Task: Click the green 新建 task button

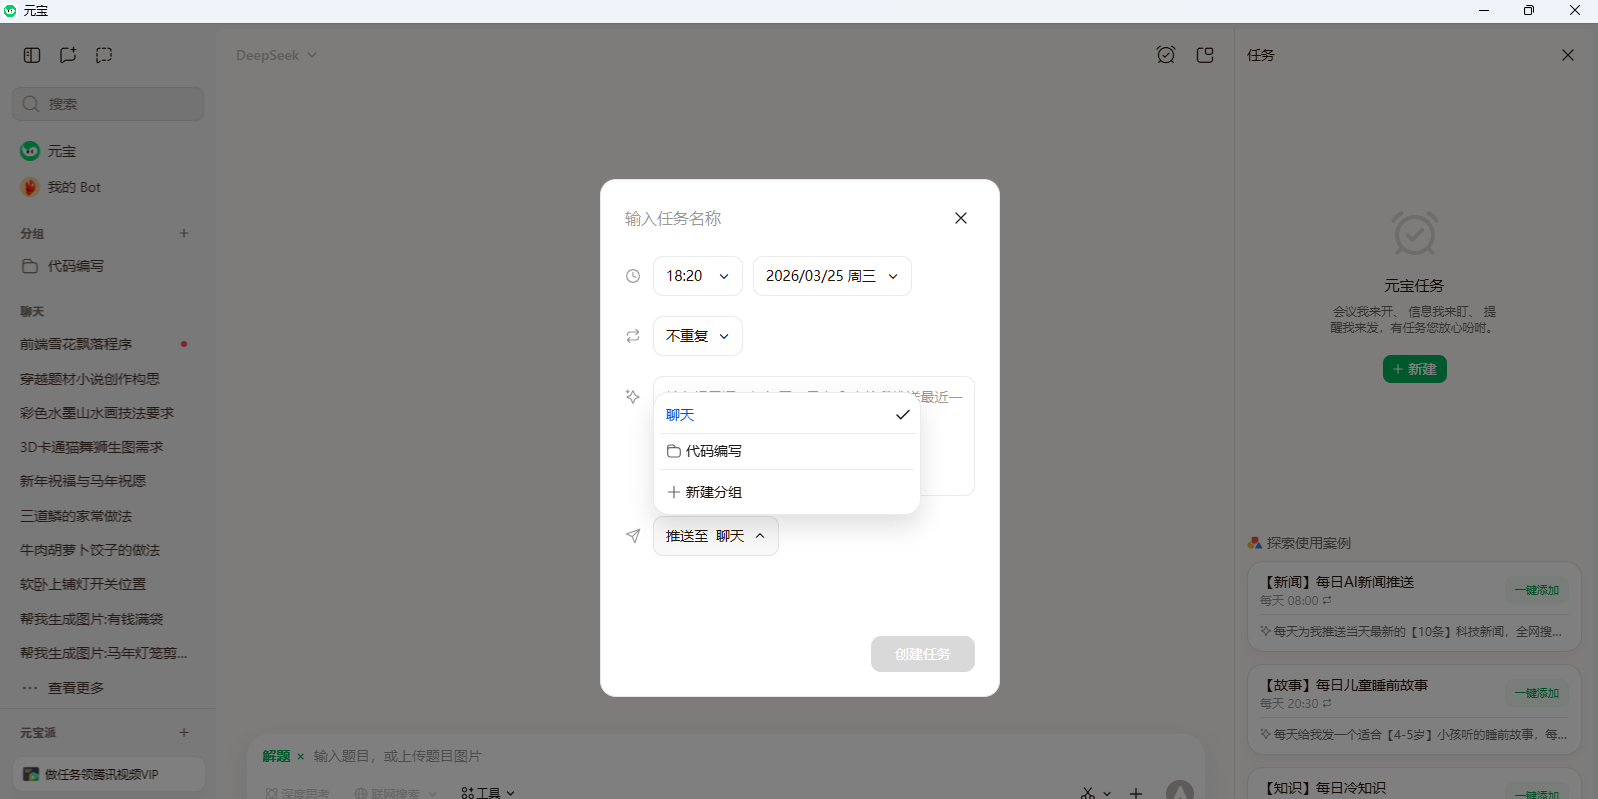Action: click(1414, 369)
